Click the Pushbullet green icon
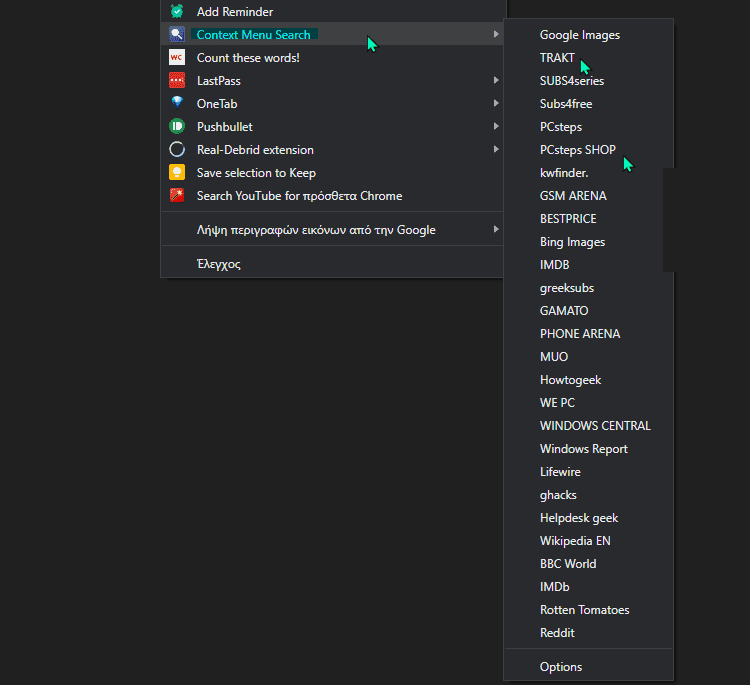 click(x=177, y=126)
